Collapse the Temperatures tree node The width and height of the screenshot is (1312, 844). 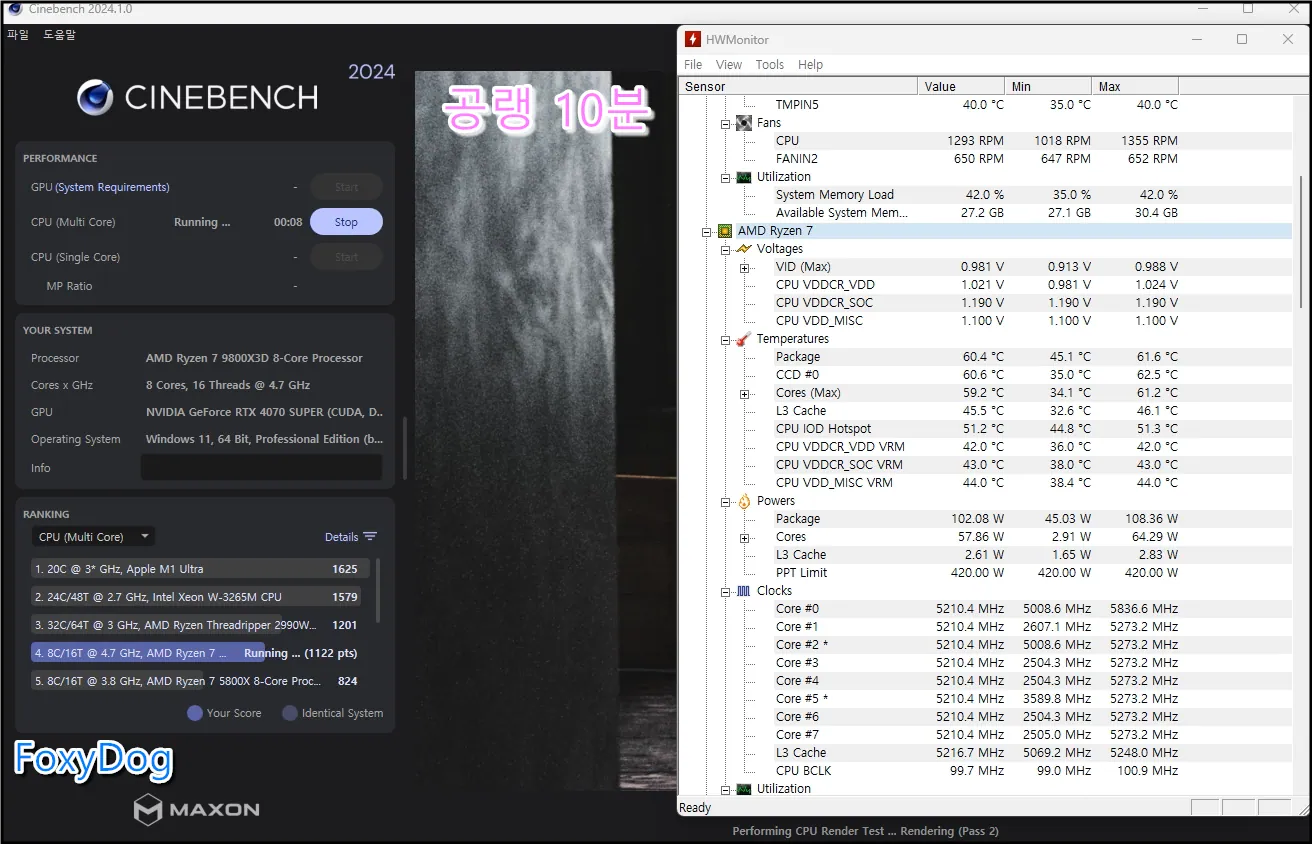tap(726, 339)
